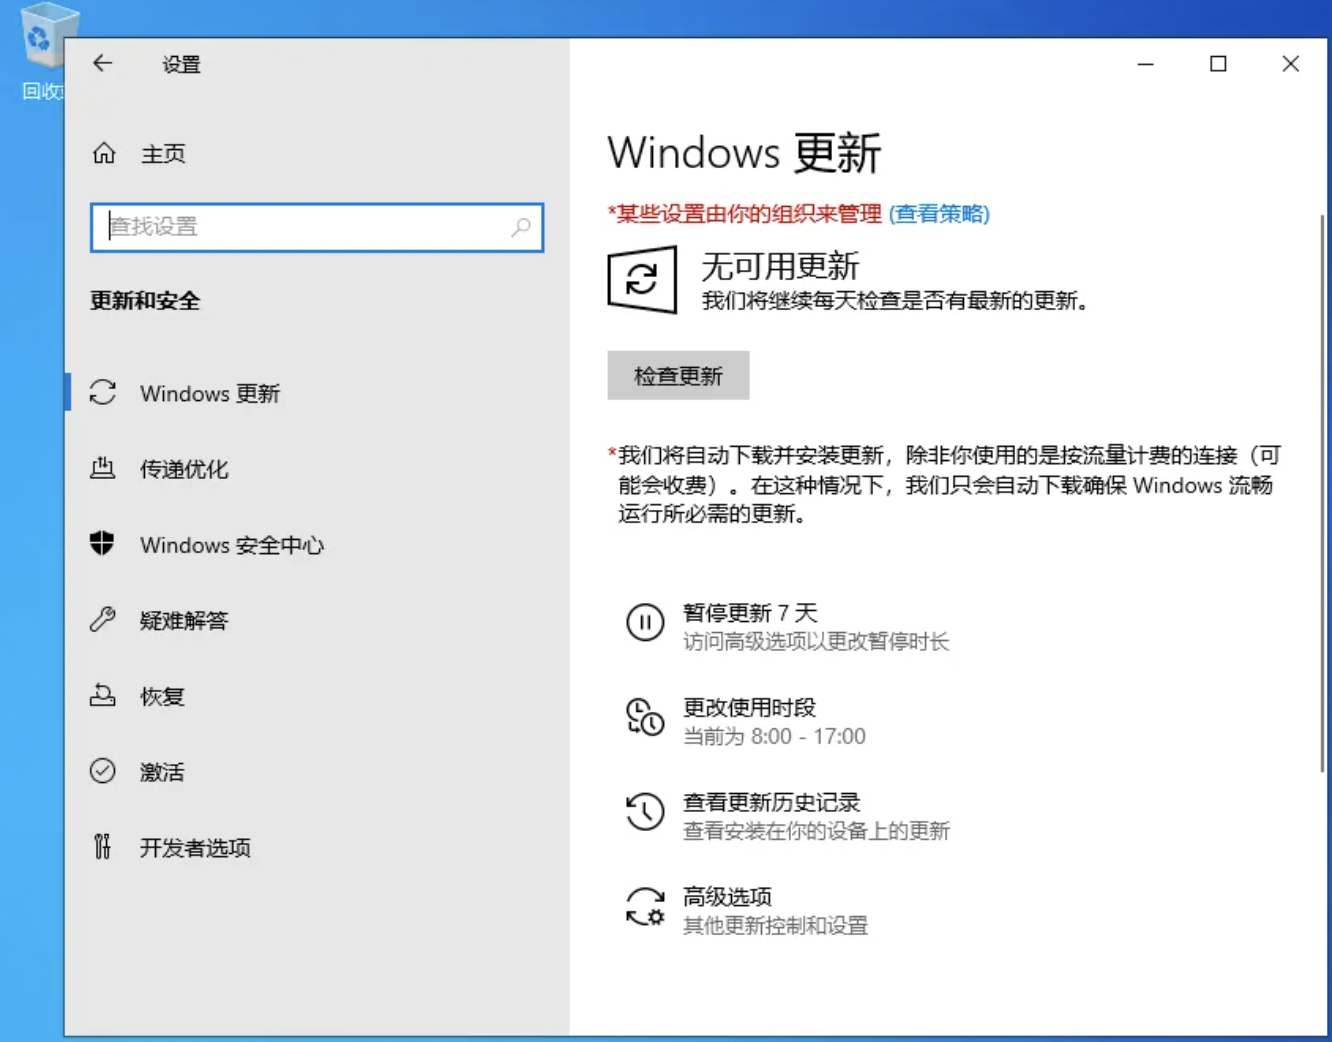The image size is (1332, 1042).
Task: Open the 查看策略 link
Action: tap(939, 214)
